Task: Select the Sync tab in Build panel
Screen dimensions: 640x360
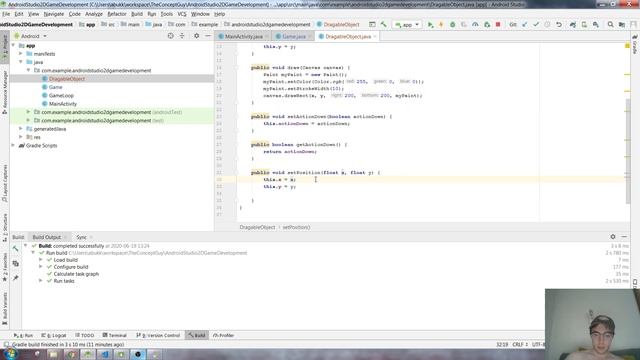Action: pos(81,237)
